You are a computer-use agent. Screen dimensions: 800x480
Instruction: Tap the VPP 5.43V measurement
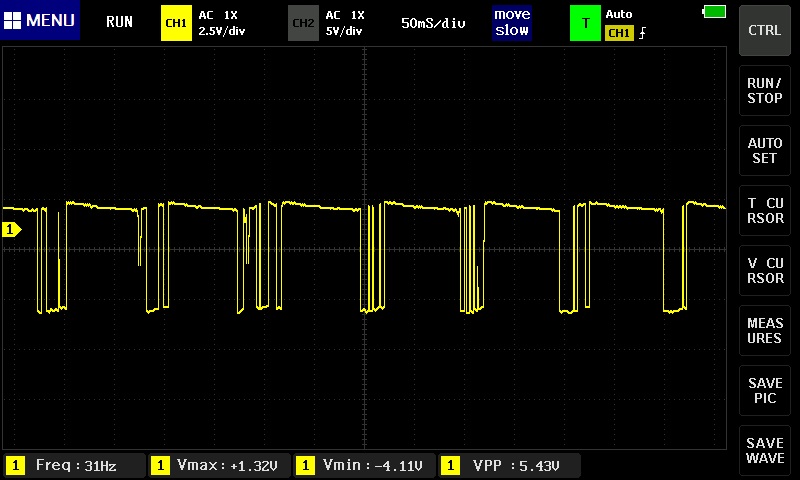click(x=510, y=465)
